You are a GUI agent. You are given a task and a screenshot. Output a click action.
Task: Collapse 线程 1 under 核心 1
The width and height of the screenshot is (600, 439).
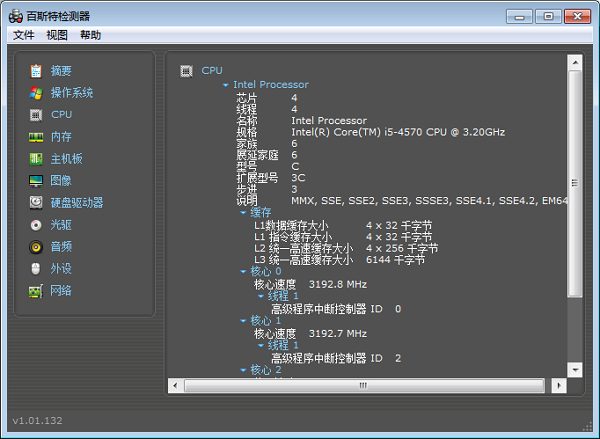[261, 345]
